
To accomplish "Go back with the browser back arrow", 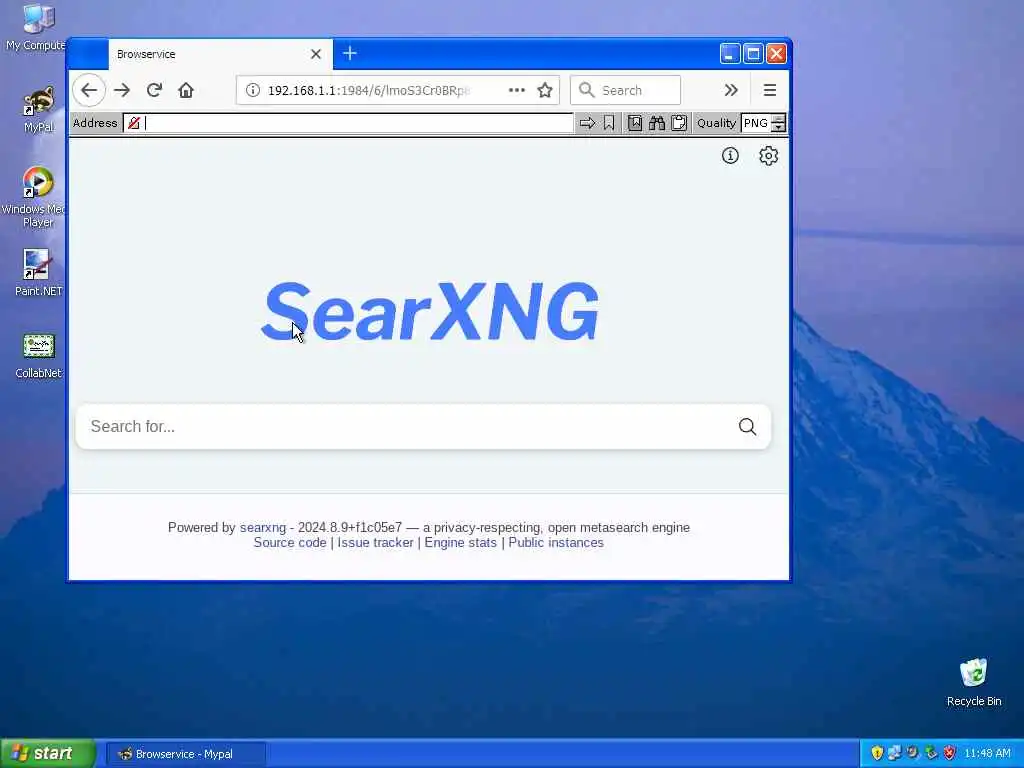I will coord(89,90).
